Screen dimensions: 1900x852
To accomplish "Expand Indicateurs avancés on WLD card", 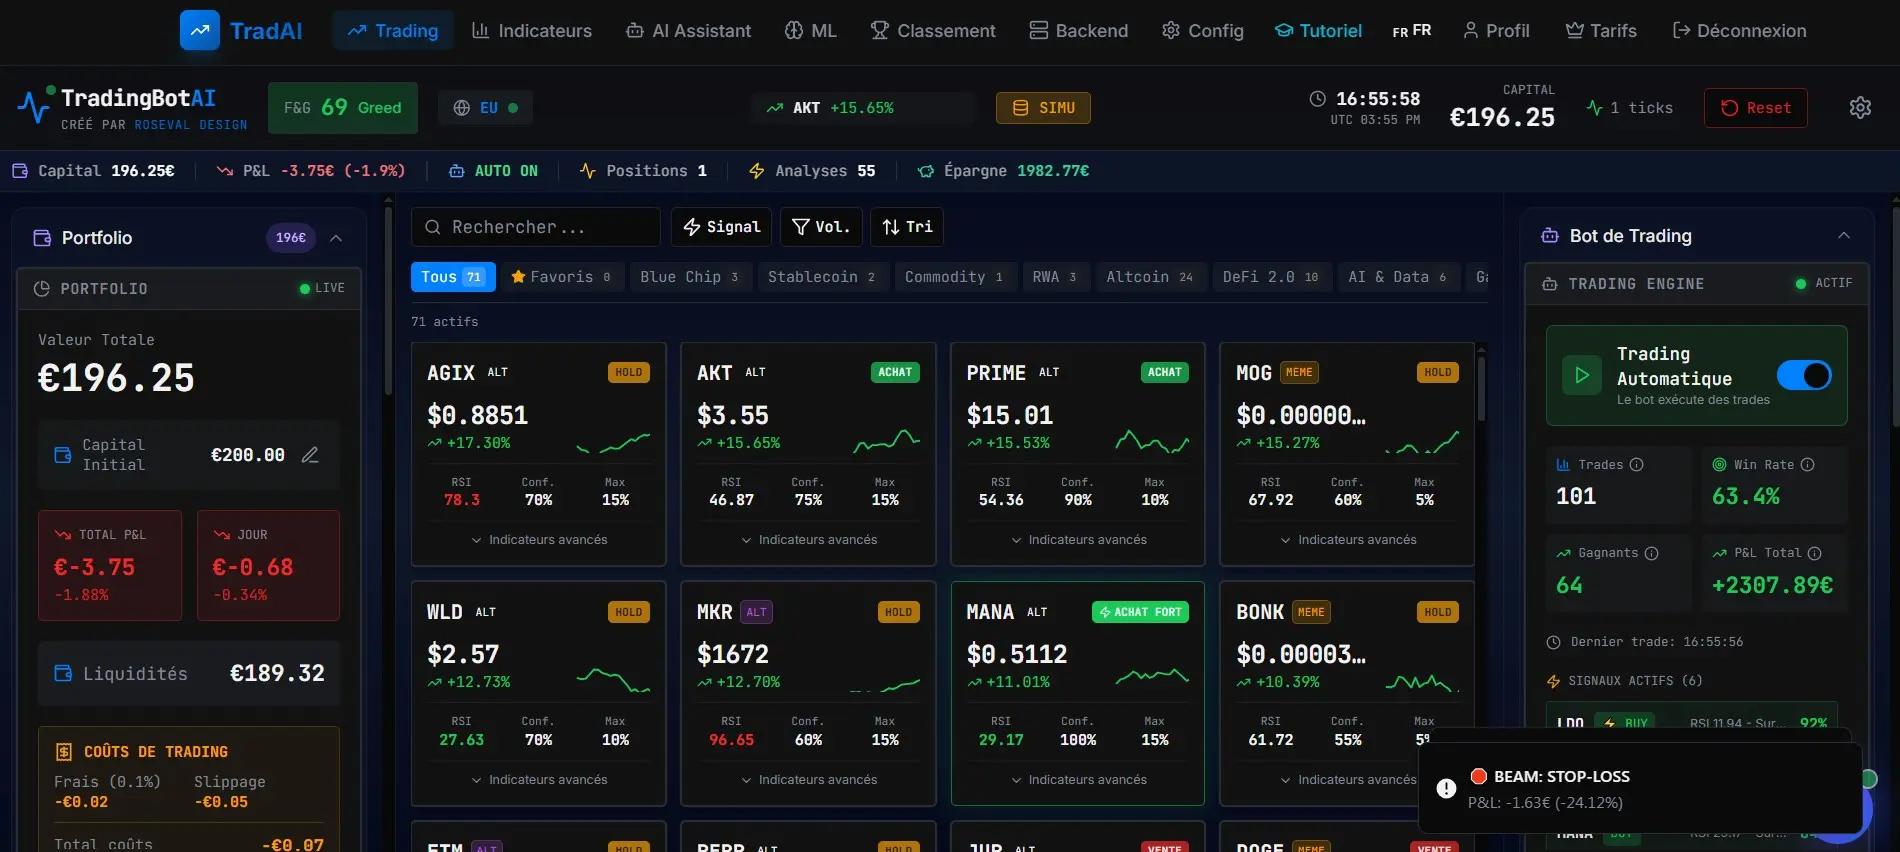I will [539, 780].
